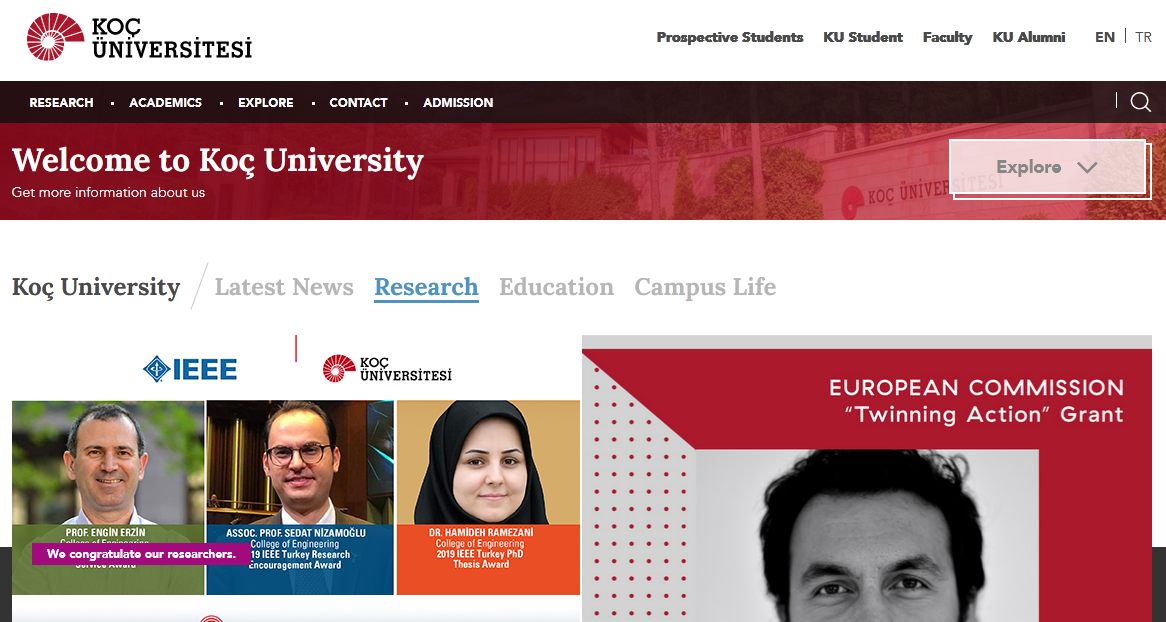Open the search magnifier icon
The height and width of the screenshot is (622, 1166).
(x=1141, y=102)
